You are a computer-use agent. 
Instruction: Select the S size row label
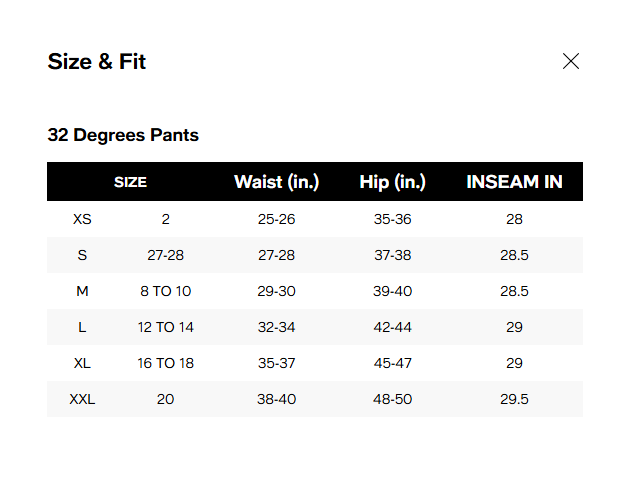[82, 255]
